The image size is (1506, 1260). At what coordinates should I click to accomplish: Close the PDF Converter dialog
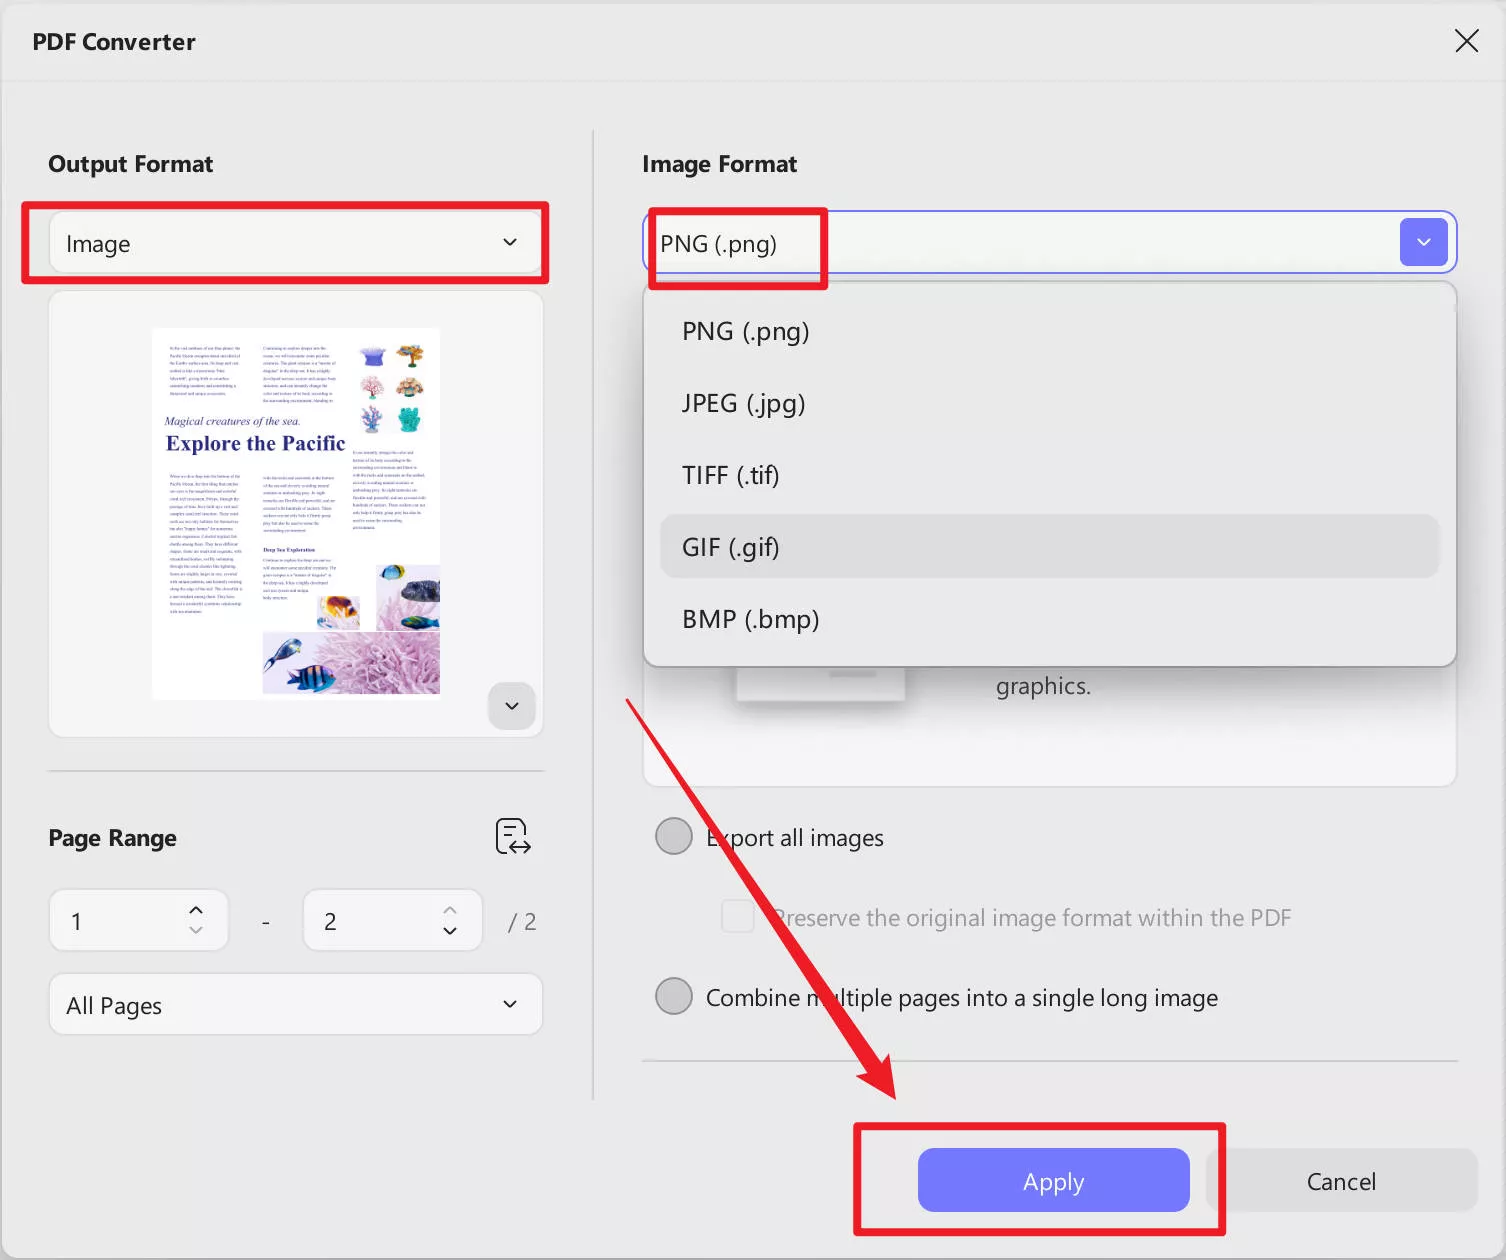tap(1466, 41)
